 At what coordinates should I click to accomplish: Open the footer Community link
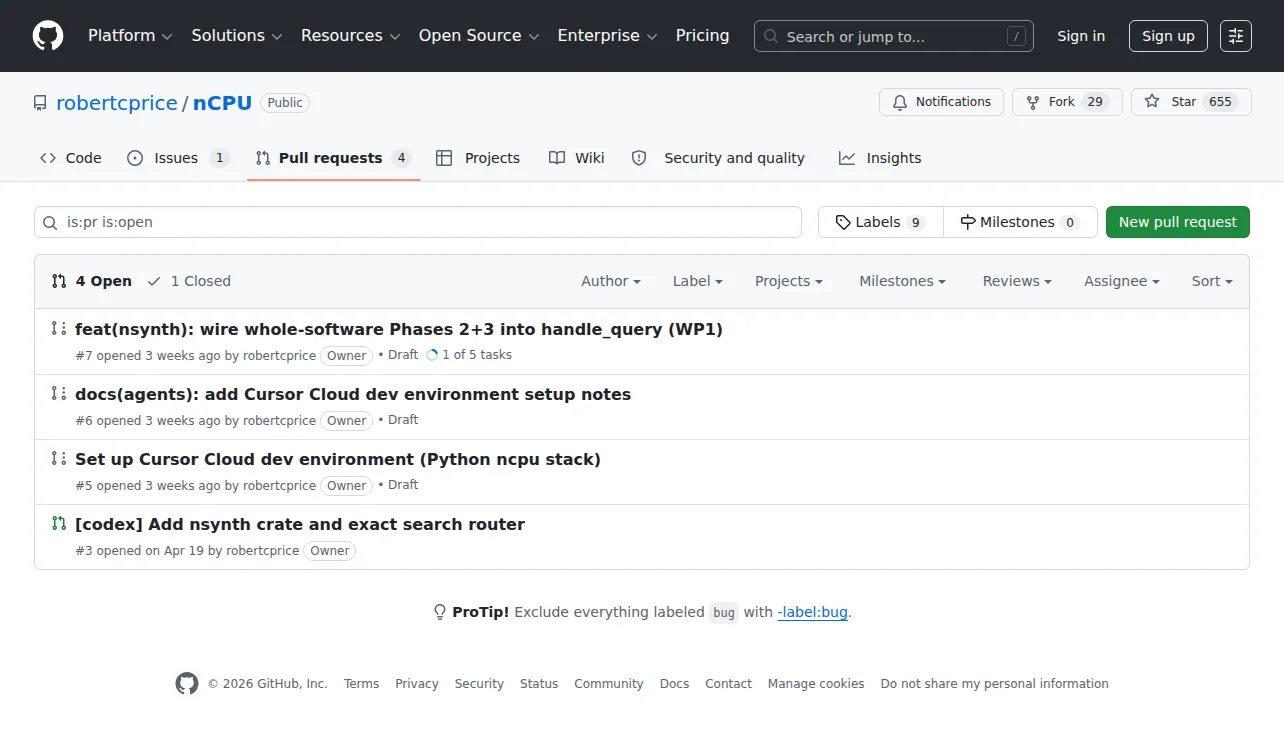(609, 684)
